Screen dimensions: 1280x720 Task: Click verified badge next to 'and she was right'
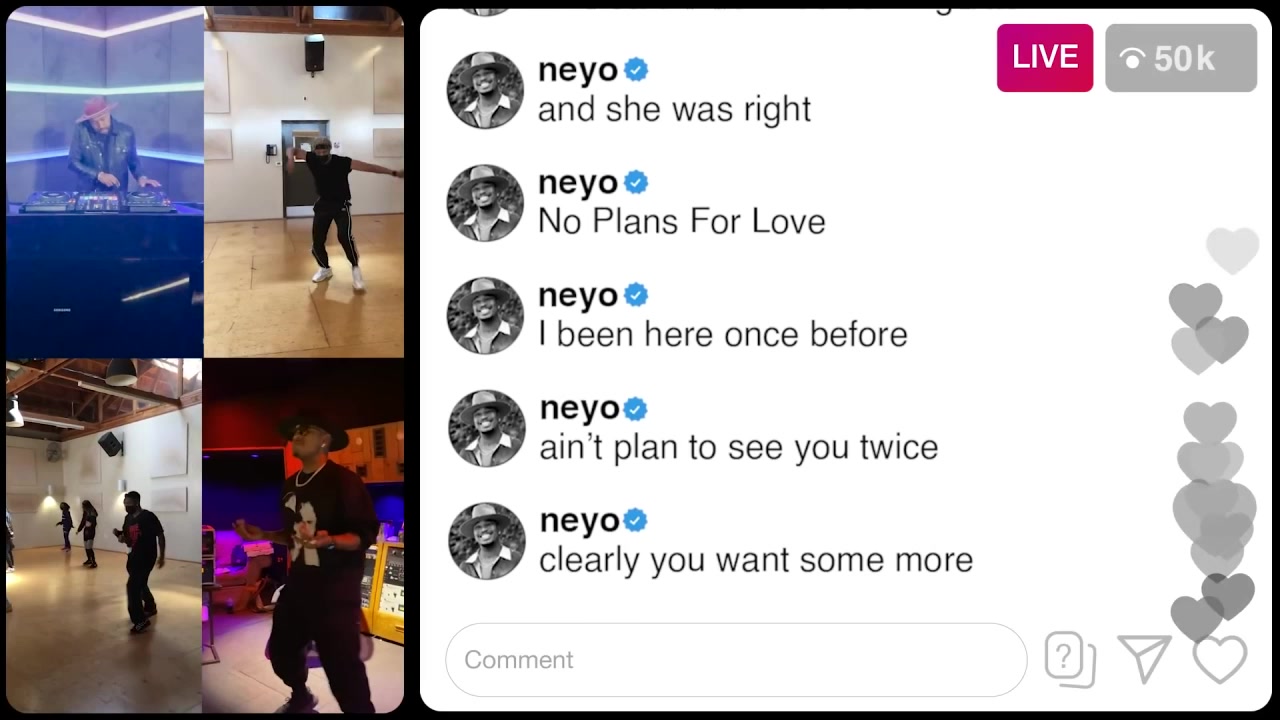pos(636,70)
